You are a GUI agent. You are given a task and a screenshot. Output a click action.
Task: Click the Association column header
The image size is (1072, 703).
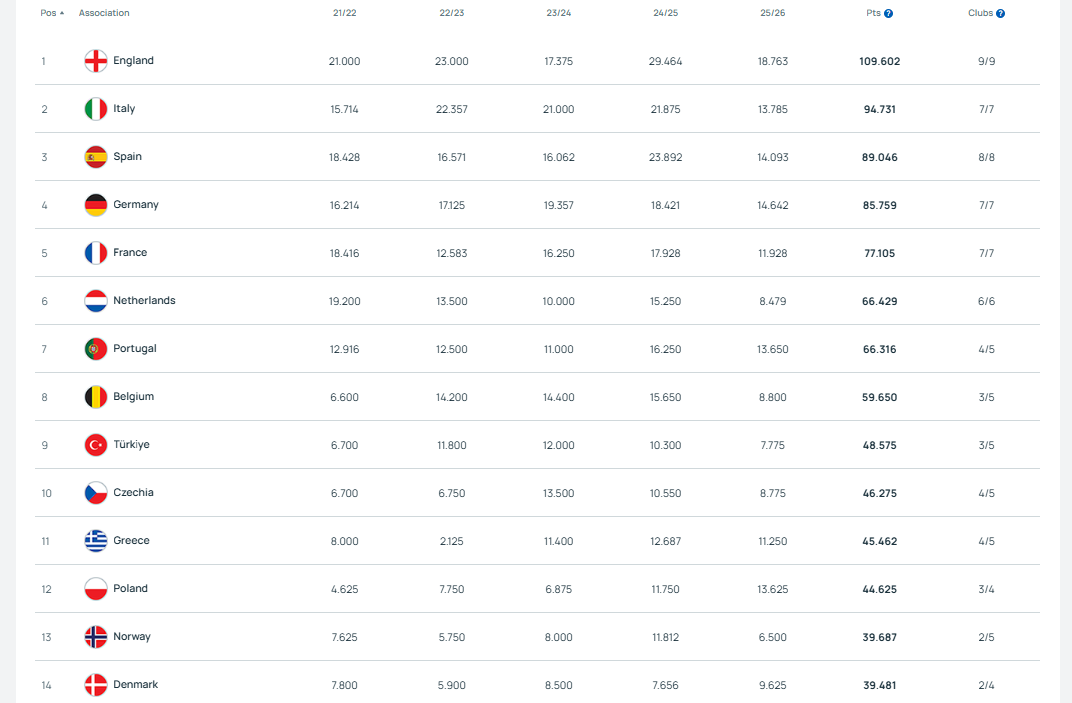click(x=104, y=13)
